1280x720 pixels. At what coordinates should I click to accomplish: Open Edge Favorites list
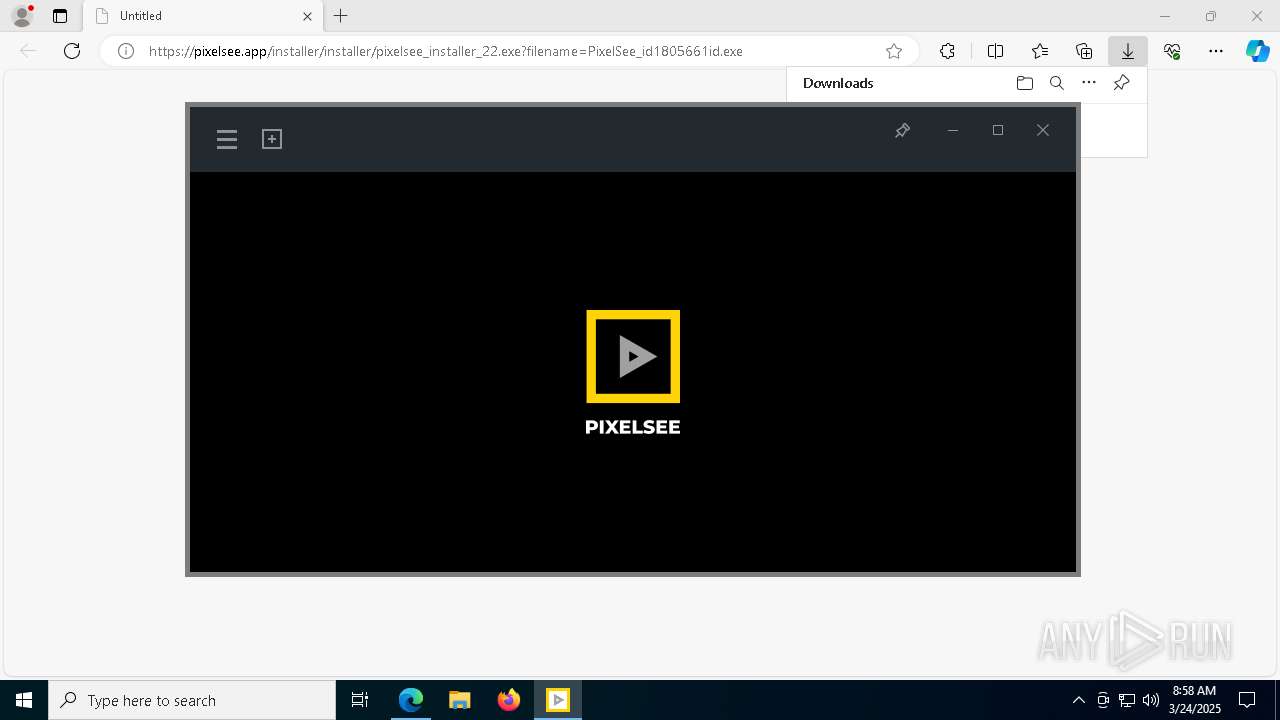tap(1040, 51)
